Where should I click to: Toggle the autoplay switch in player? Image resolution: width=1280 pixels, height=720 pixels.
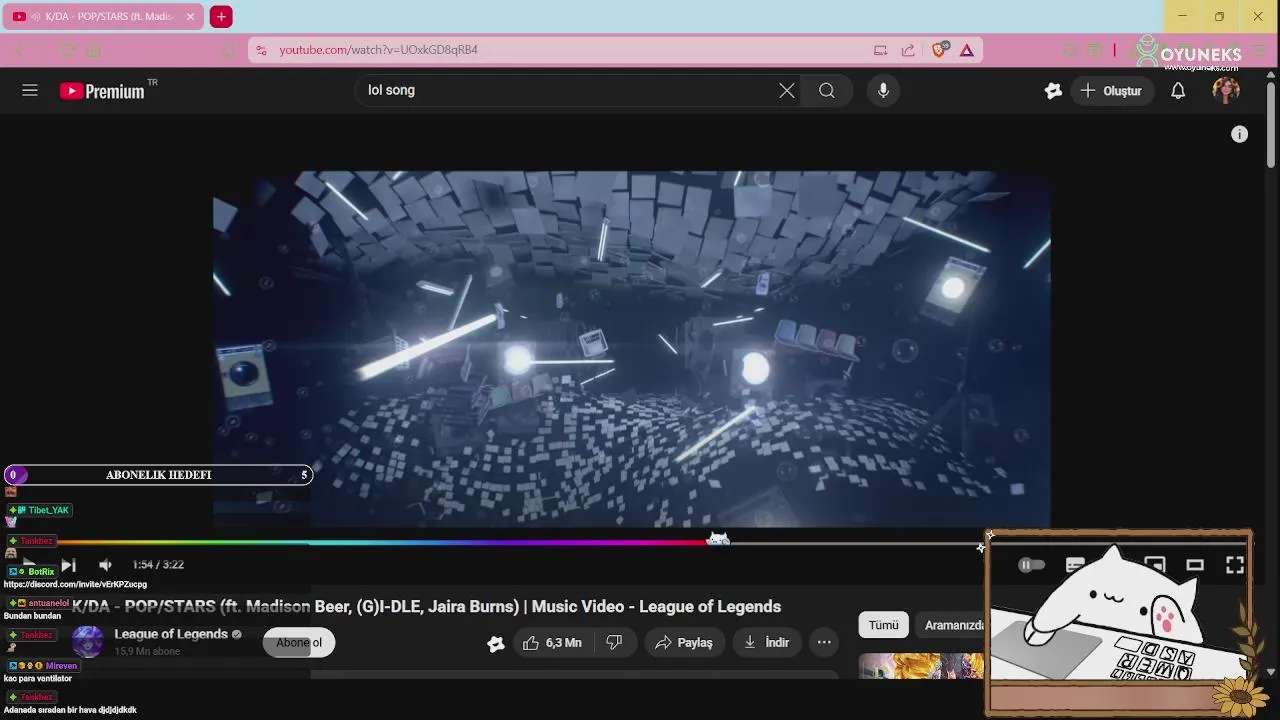1031,565
